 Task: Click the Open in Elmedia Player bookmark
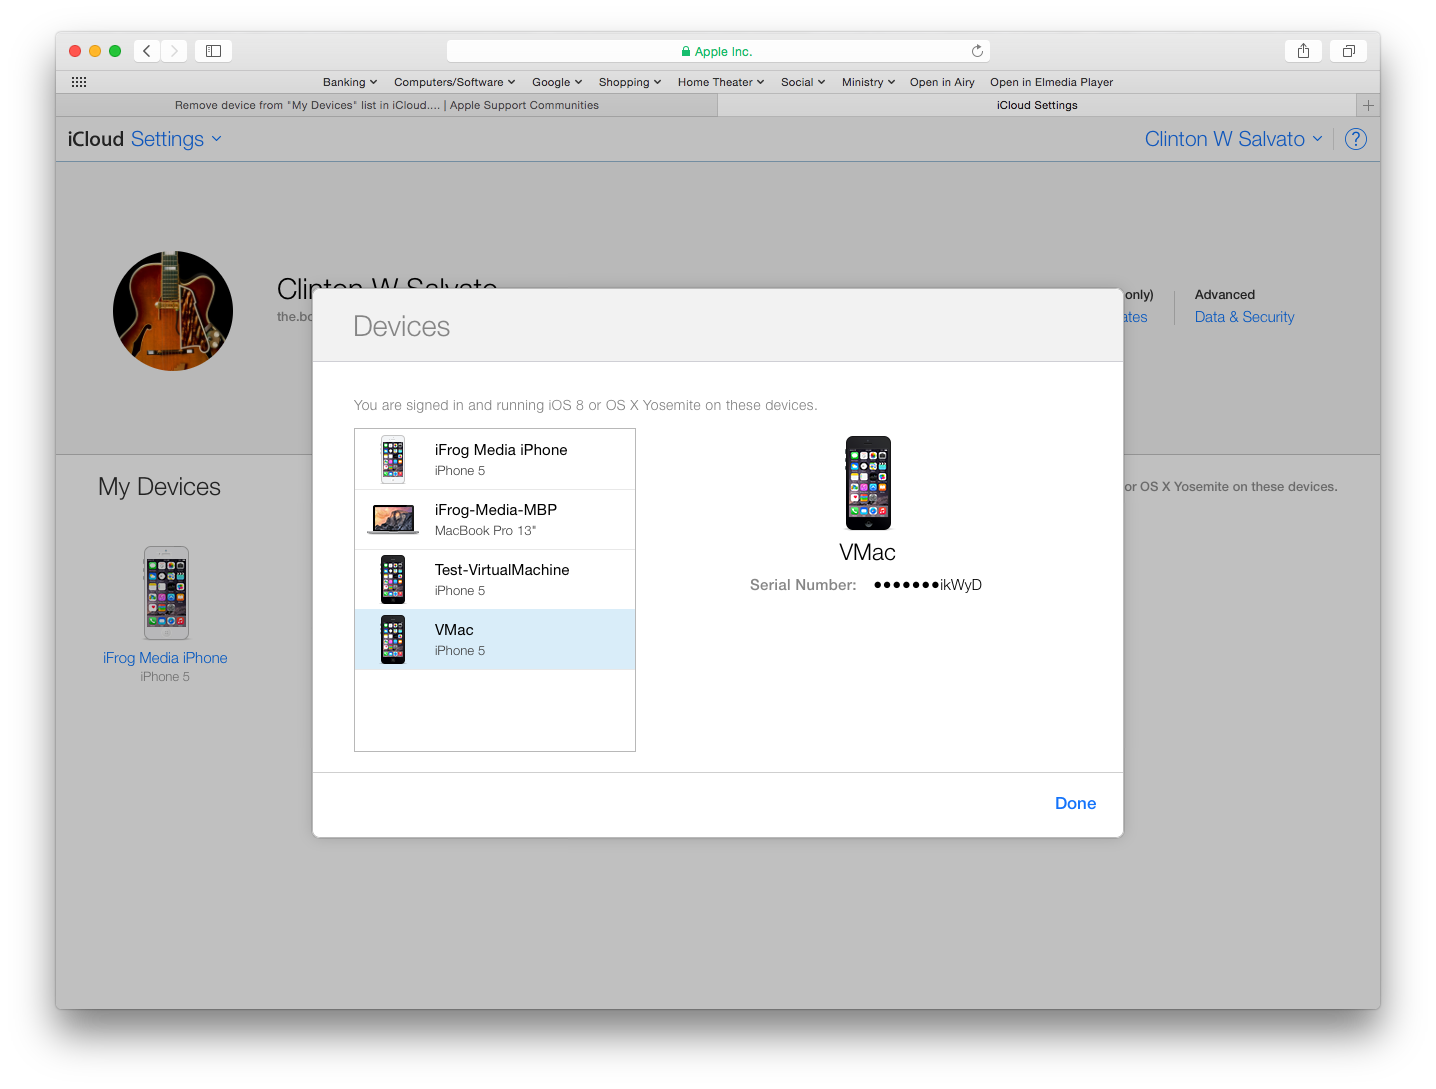pyautogui.click(x=1051, y=82)
